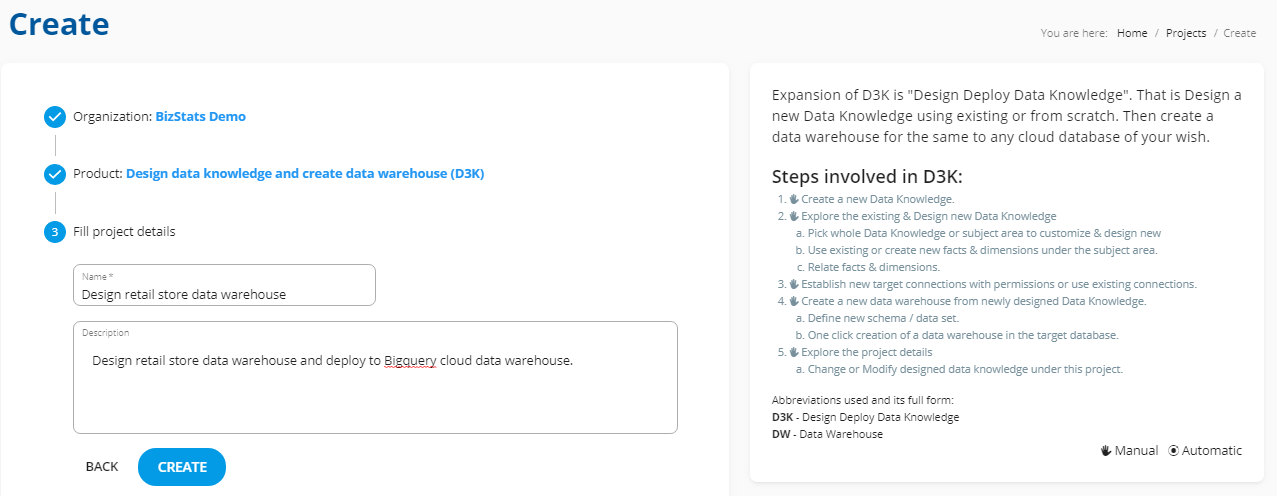
Task: Click the misspelled word Bigquery in description
Action: (x=410, y=361)
